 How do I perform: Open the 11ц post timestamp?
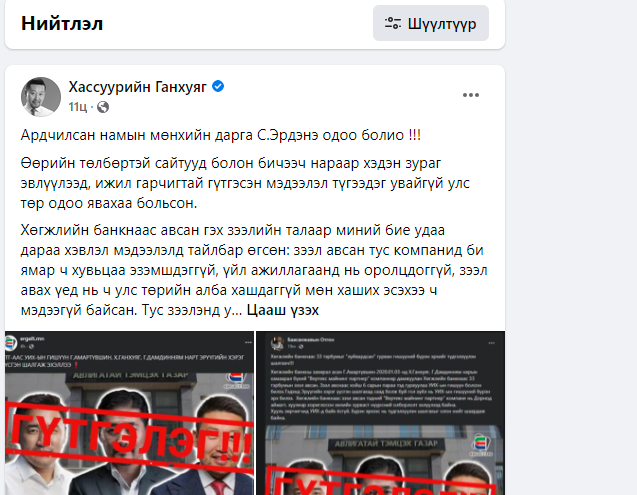[x=78, y=107]
